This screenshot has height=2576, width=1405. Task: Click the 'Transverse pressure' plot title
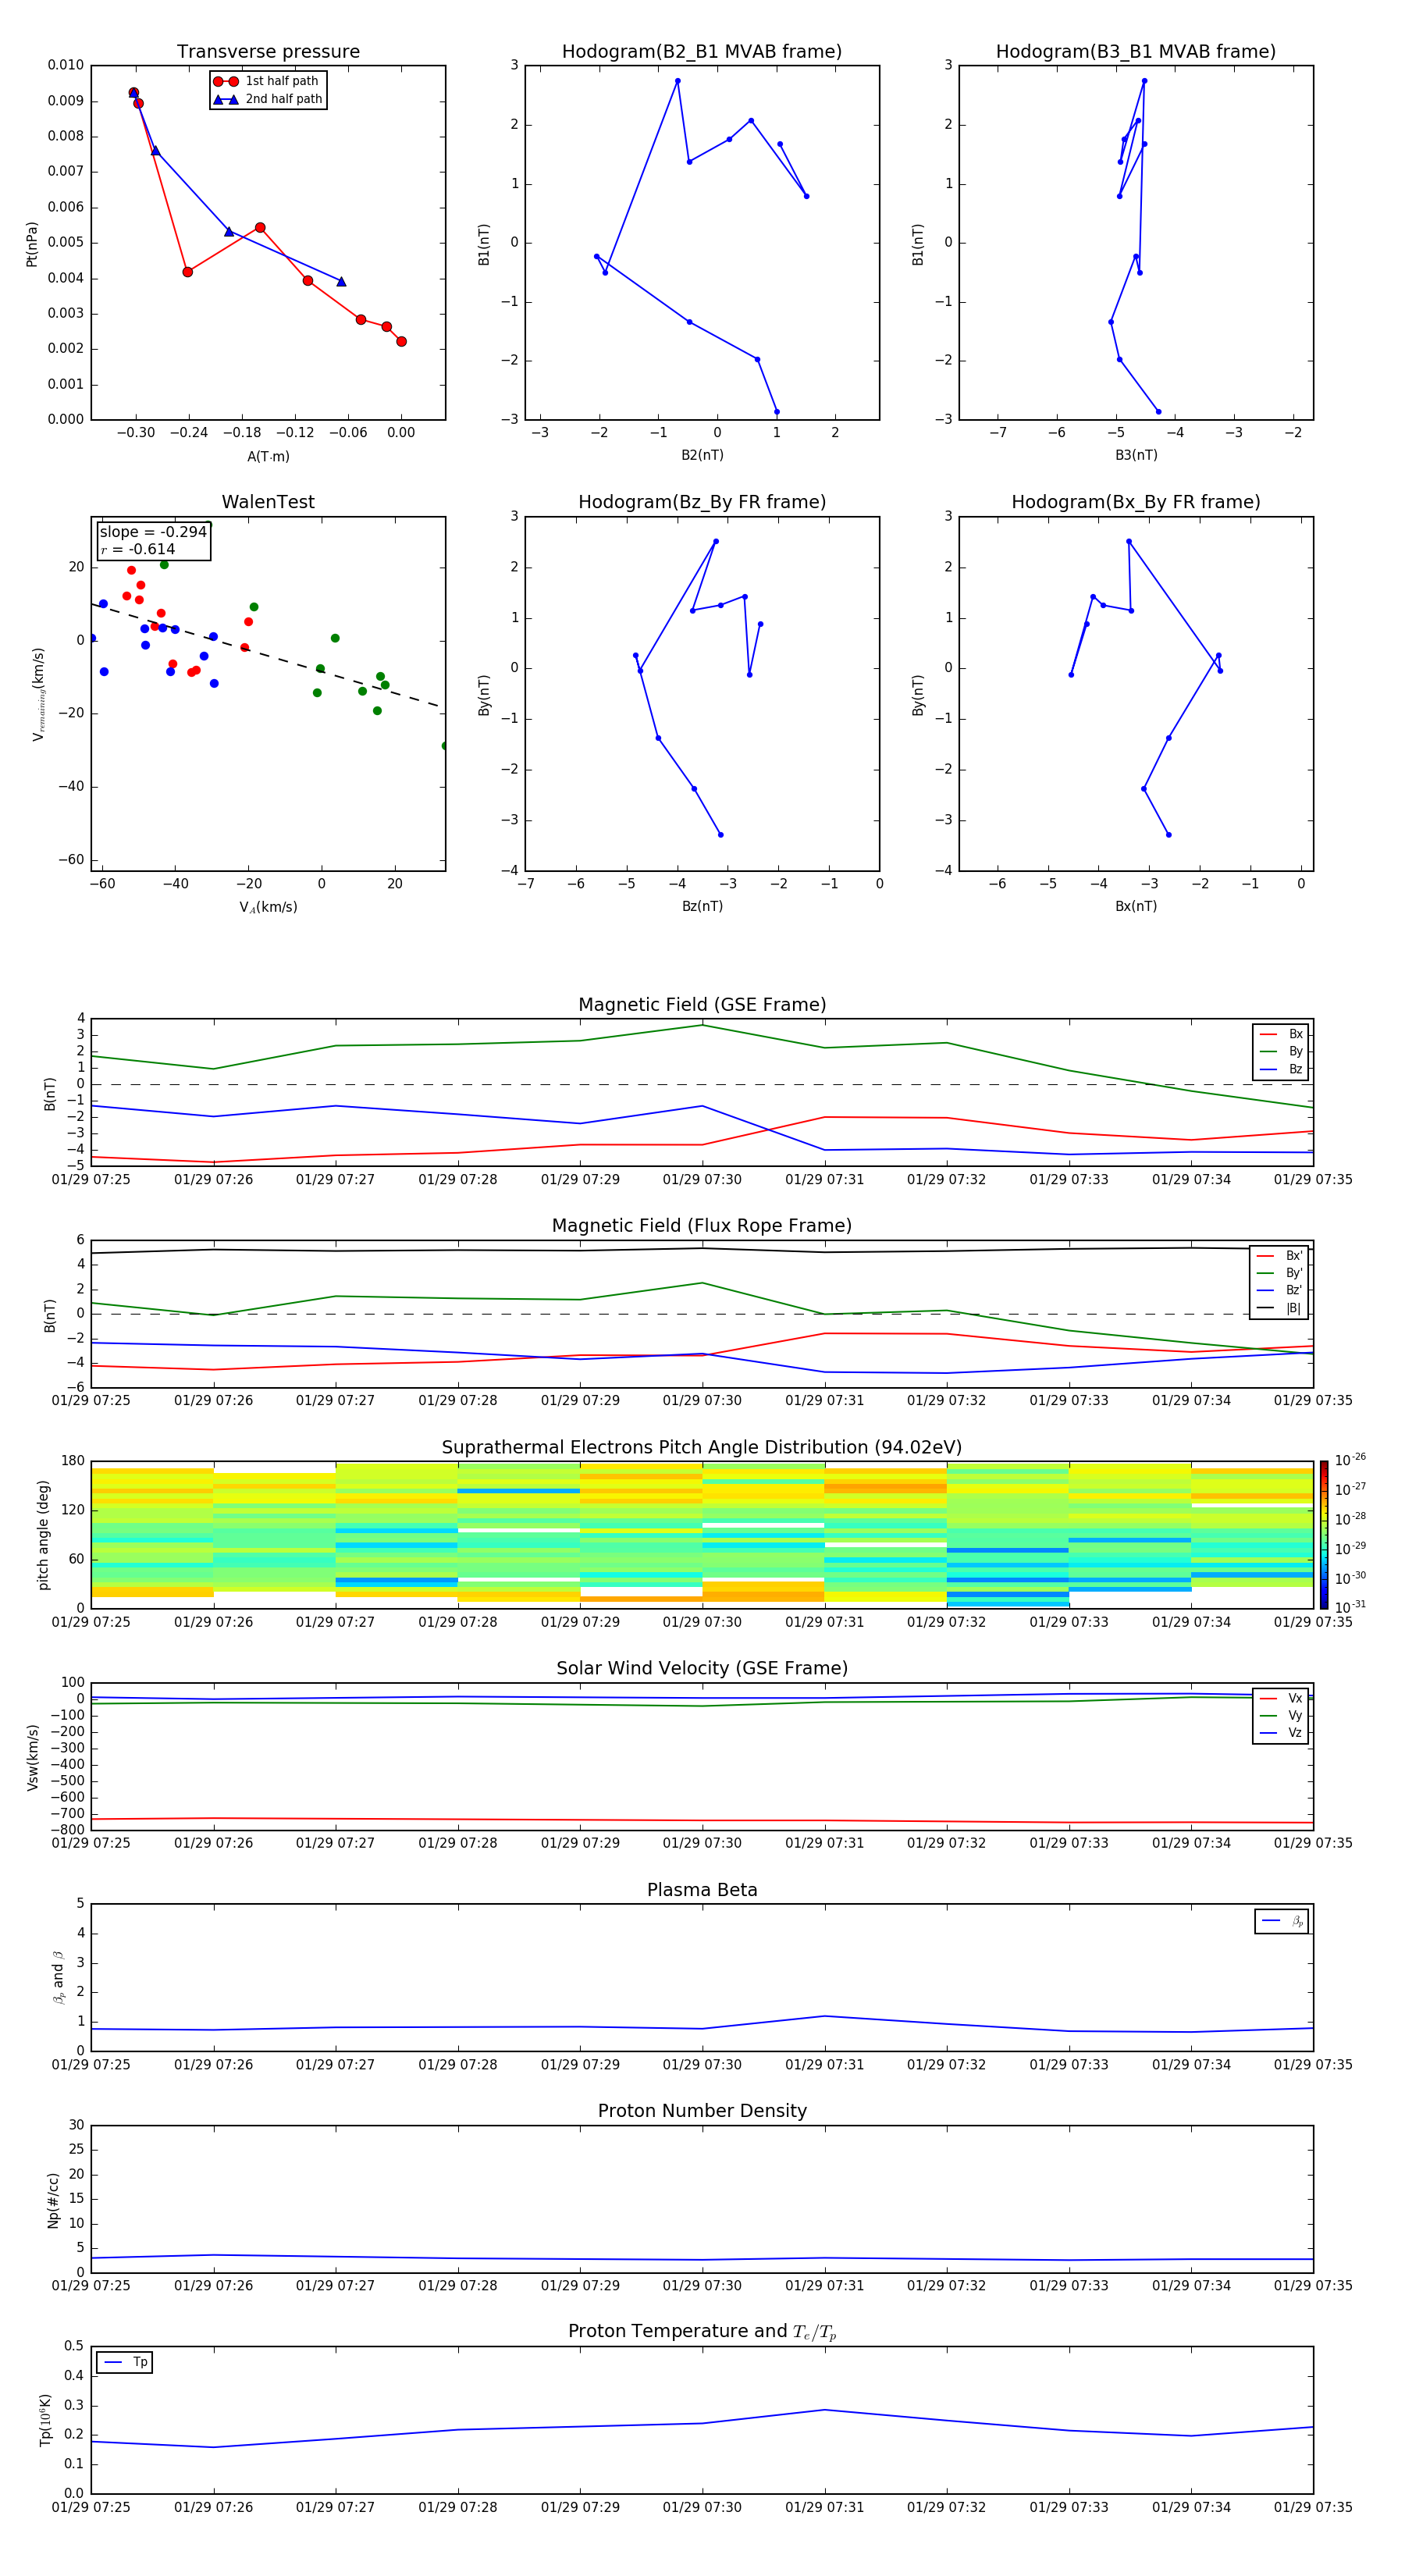[x=268, y=52]
